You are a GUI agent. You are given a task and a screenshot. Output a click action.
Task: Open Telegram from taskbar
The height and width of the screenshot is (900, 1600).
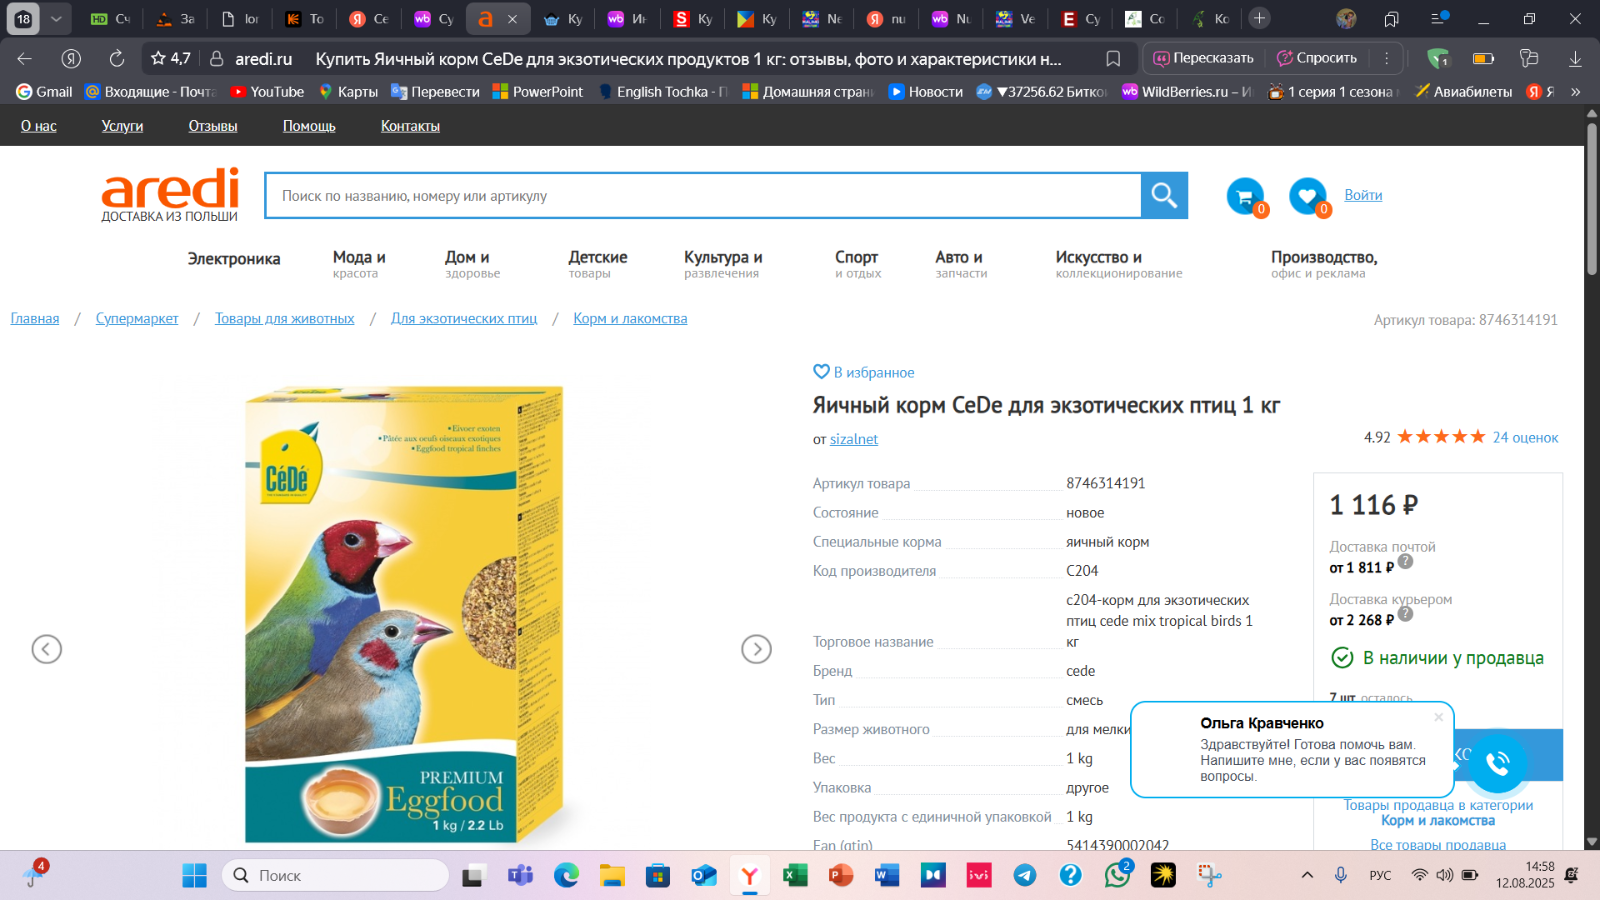1025,875
